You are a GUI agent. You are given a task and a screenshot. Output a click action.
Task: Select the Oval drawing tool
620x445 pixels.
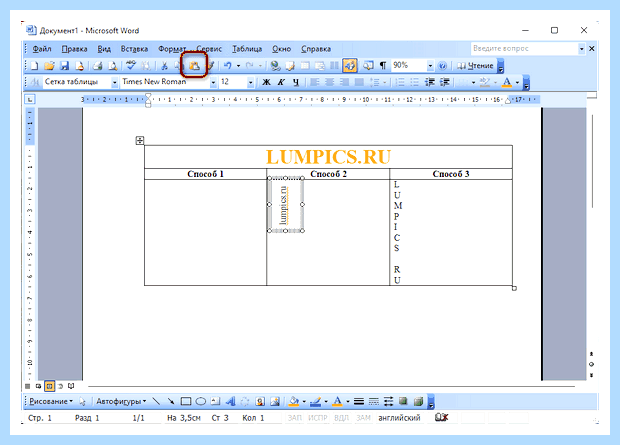201,401
